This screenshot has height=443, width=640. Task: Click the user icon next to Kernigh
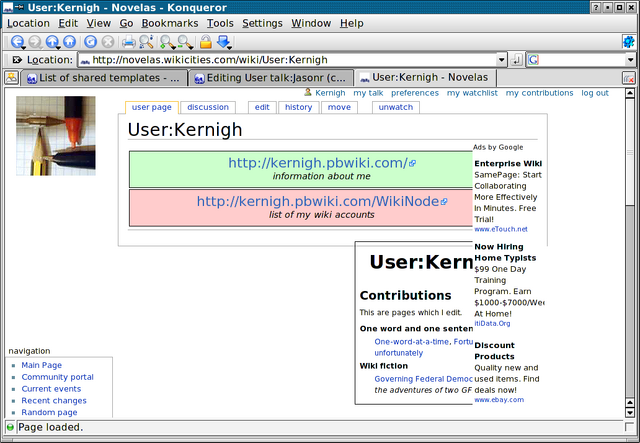coord(308,93)
